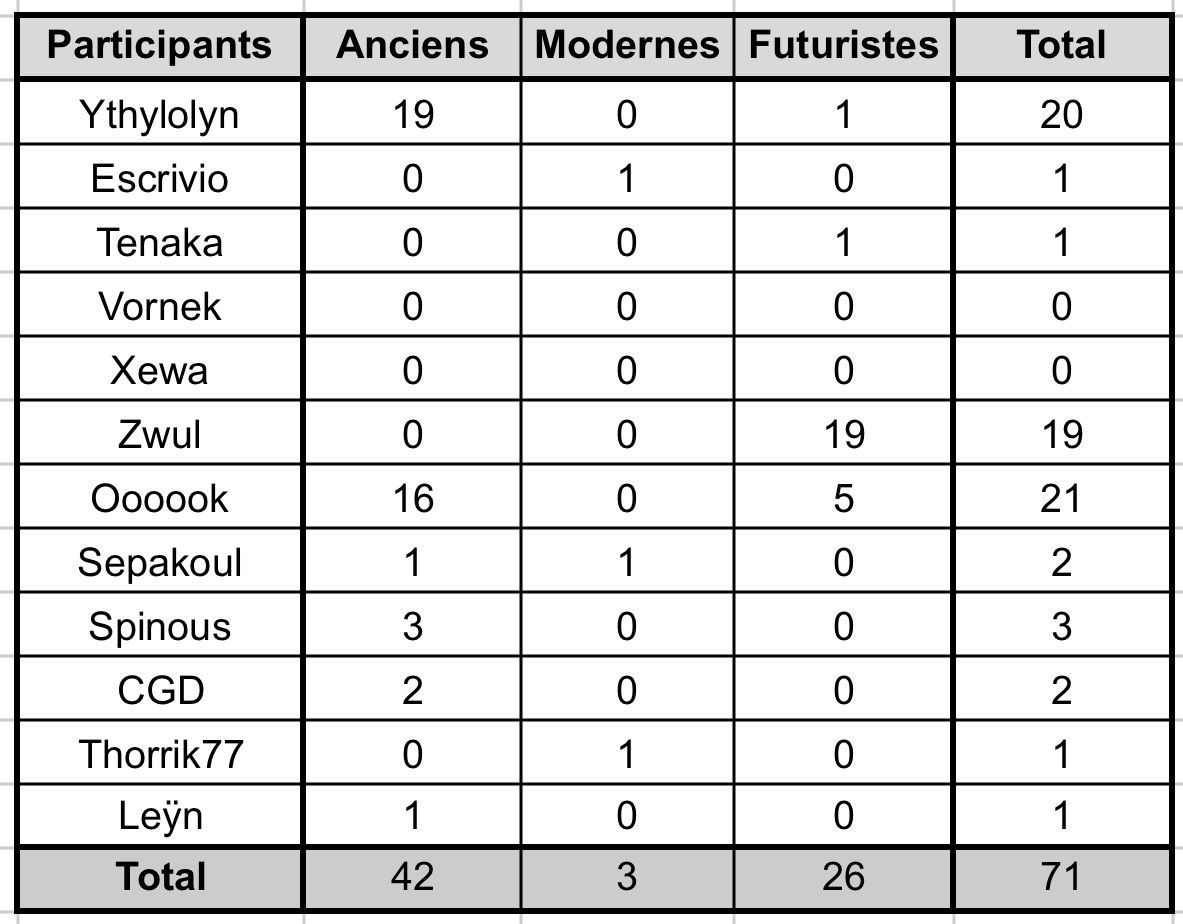Click the Participants header cell

tap(160, 45)
